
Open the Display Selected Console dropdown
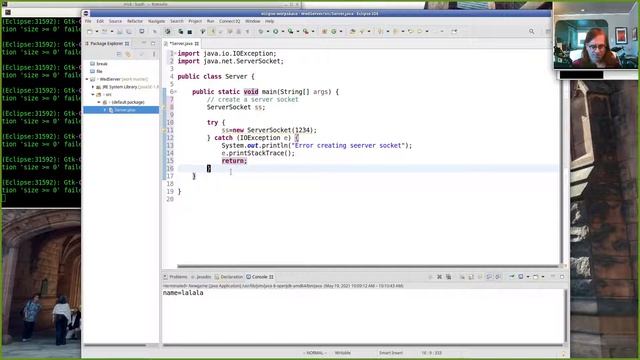click(x=528, y=277)
